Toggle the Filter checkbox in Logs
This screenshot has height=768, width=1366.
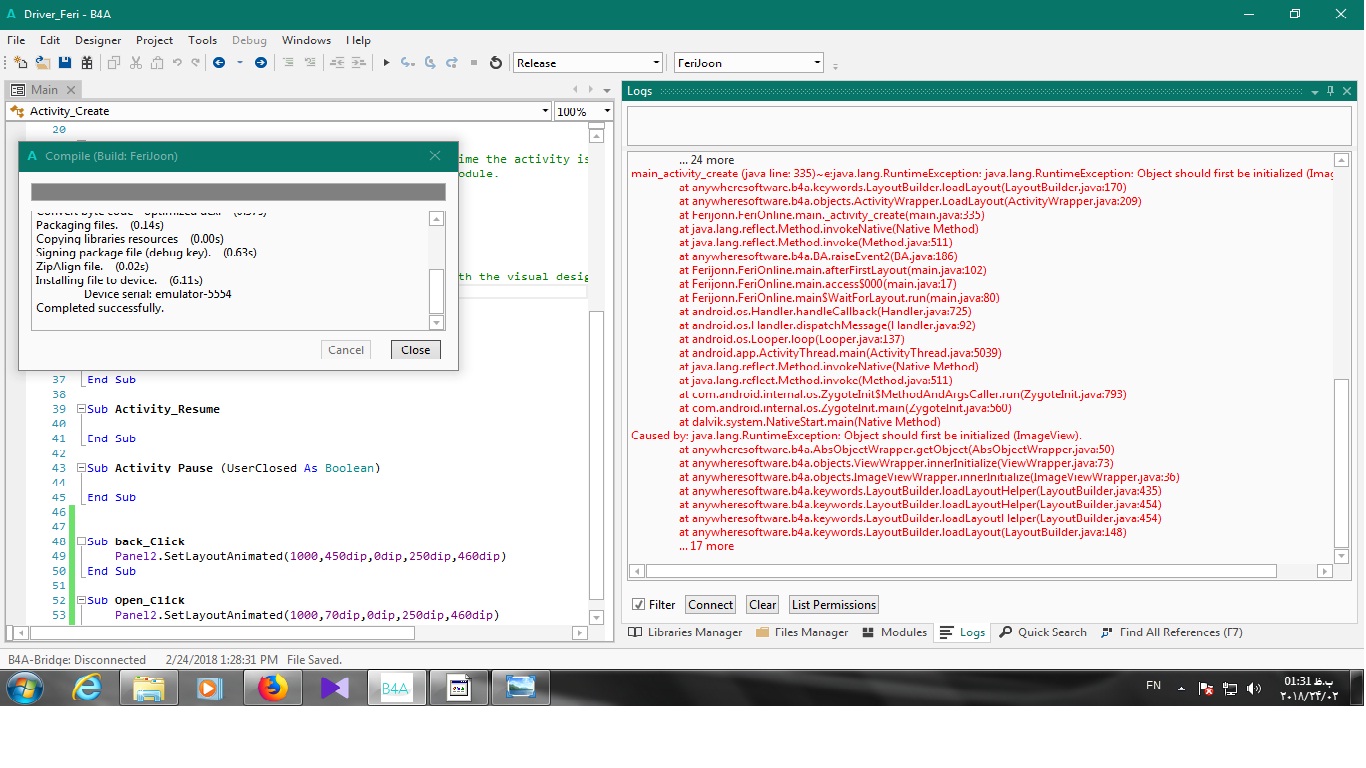point(638,605)
